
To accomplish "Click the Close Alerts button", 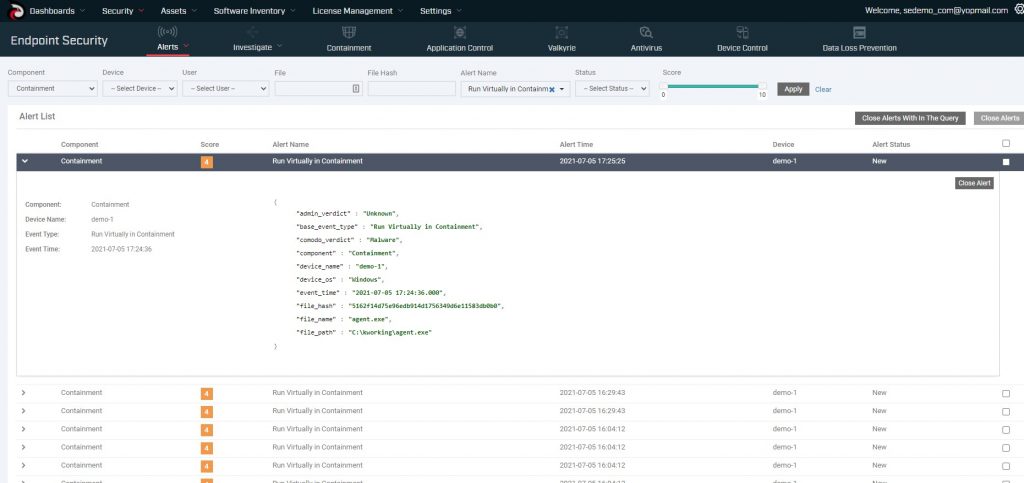I will [x=999, y=118].
